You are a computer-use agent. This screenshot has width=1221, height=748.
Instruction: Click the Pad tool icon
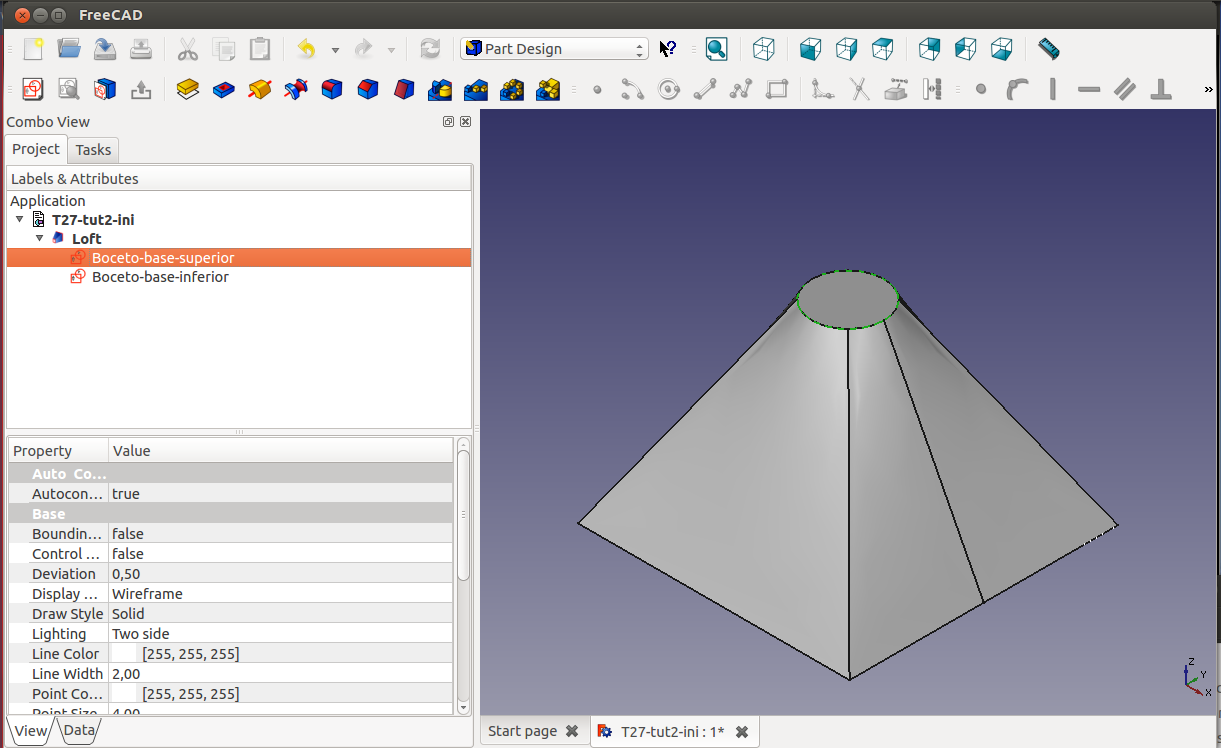(187, 90)
